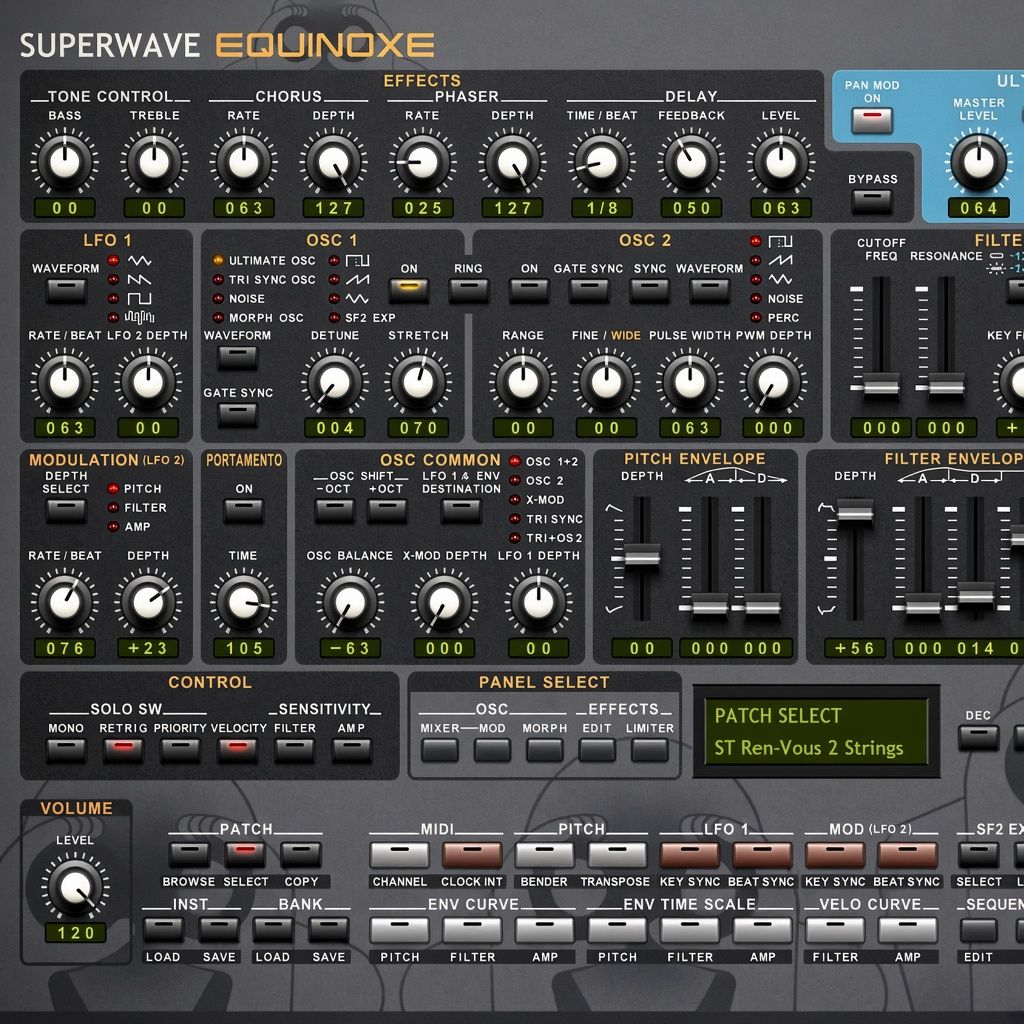1024x1024 pixels.
Task: Open the Limiter panel
Action: [x=649, y=750]
